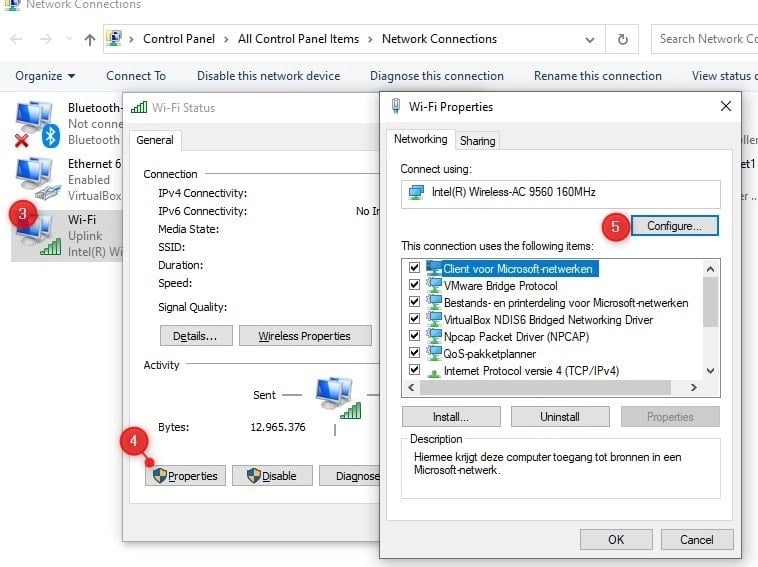Image resolution: width=758 pixels, height=567 pixels.
Task: Click greyed Properties button in Wi-Fi Properties
Action: (x=670, y=417)
